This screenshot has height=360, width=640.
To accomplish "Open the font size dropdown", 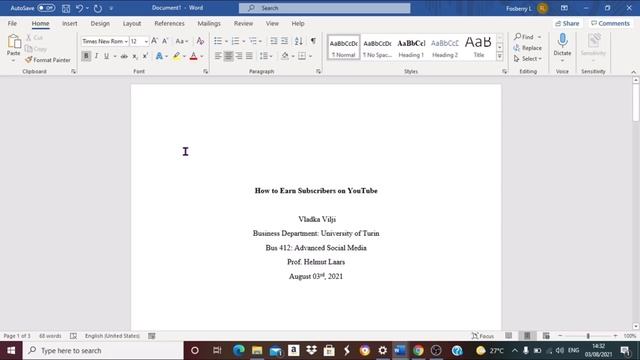I will click(146, 42).
